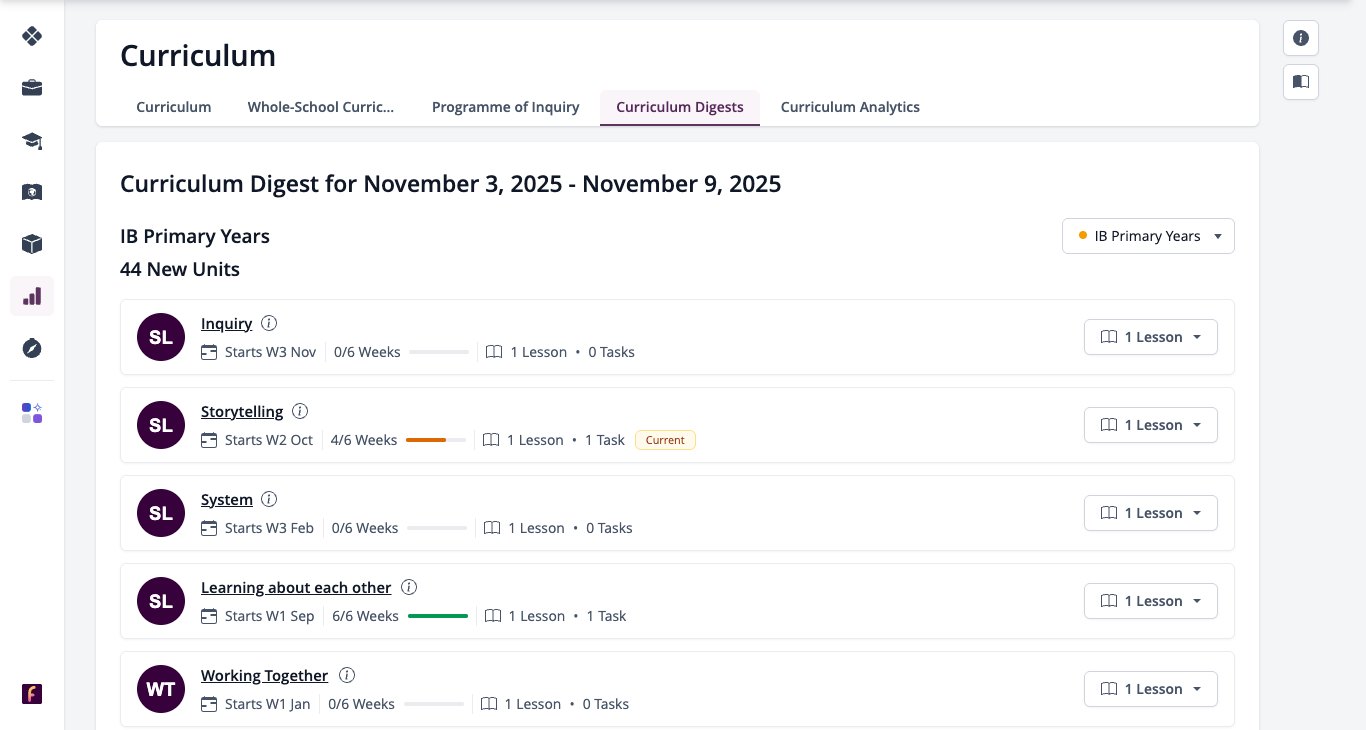Image resolution: width=1366 pixels, height=730 pixels.
Task: Open the IB Primary Years programme dropdown
Action: (x=1148, y=236)
